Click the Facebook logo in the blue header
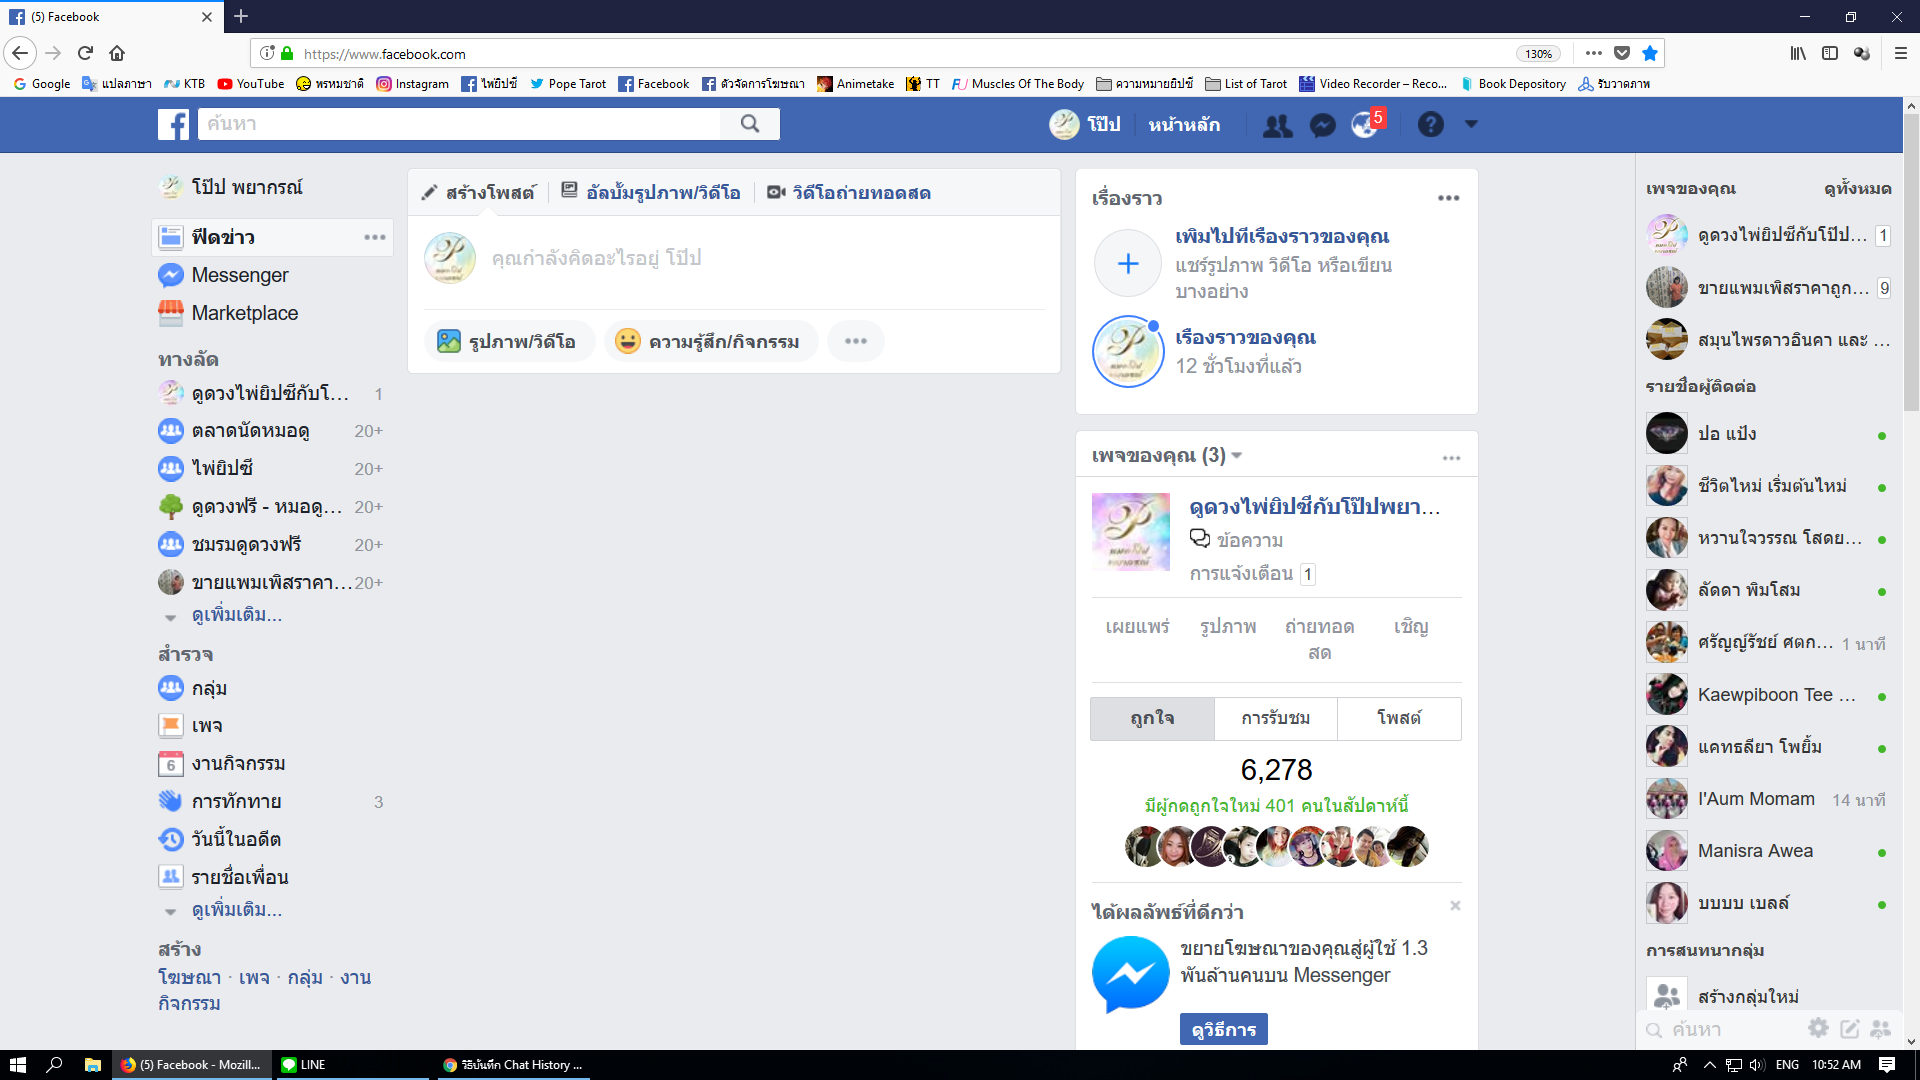This screenshot has height=1080, width=1920. click(173, 124)
